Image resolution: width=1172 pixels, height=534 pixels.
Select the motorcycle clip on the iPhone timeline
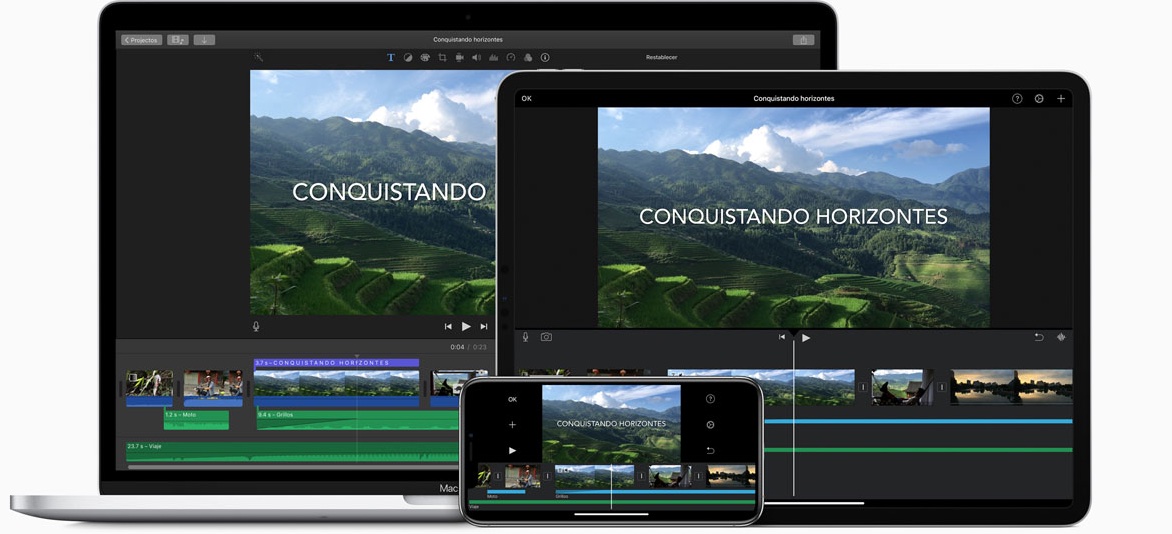click(x=522, y=476)
